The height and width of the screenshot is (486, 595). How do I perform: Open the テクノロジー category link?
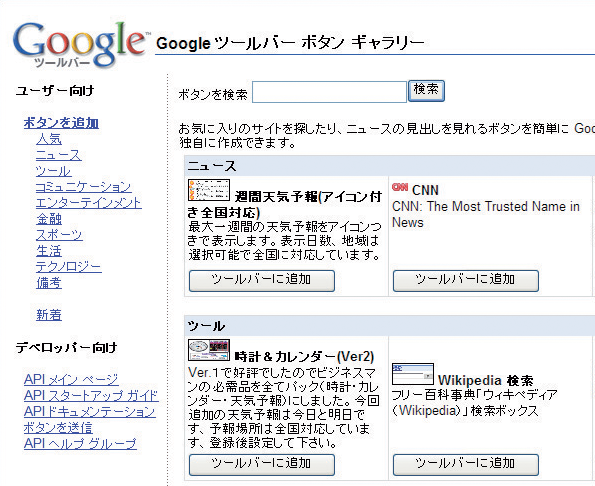pos(69,267)
